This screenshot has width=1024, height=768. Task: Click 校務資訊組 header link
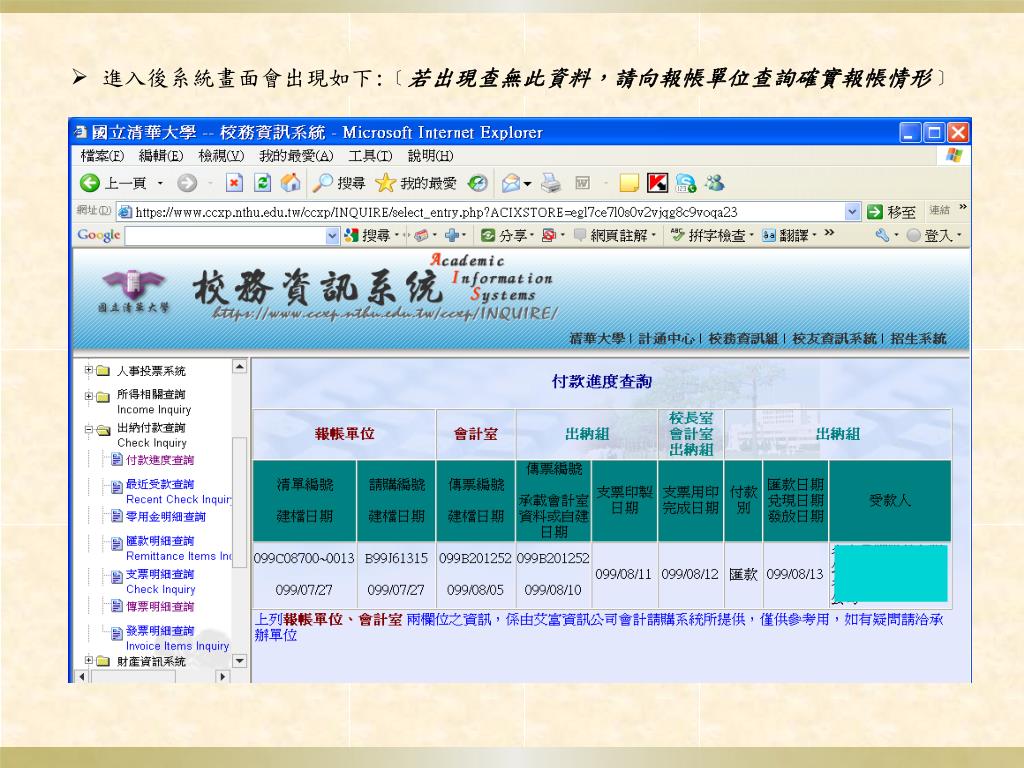click(743, 338)
